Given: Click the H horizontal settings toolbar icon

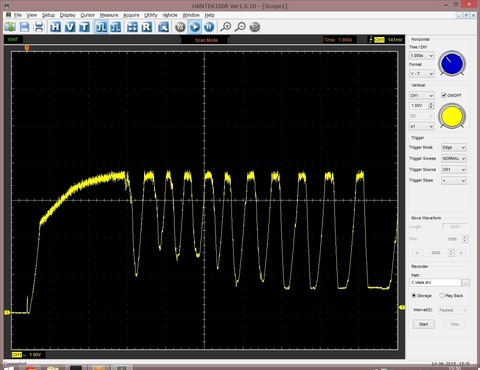Looking at the screenshot, I should [55, 27].
